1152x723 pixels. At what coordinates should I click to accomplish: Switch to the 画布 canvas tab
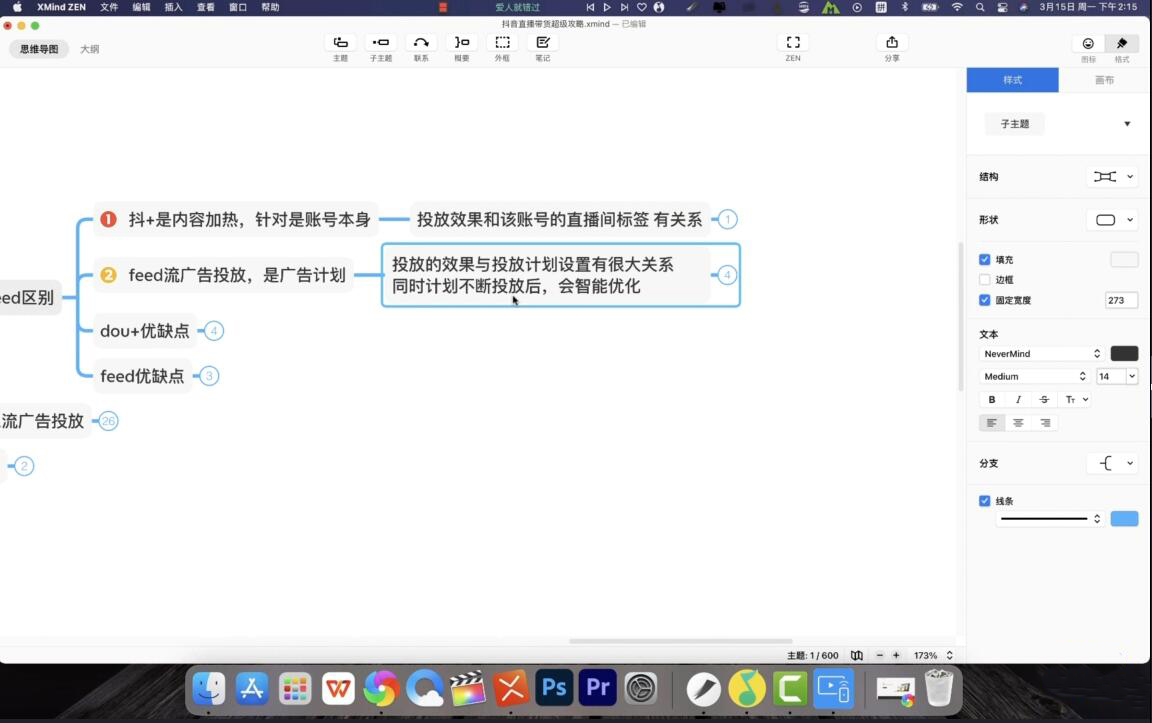click(1104, 80)
